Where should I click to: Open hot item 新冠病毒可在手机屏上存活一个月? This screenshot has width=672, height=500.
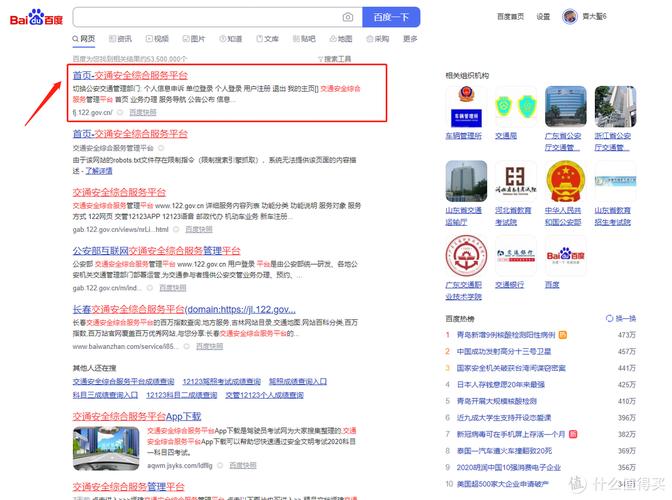pyautogui.click(x=511, y=434)
